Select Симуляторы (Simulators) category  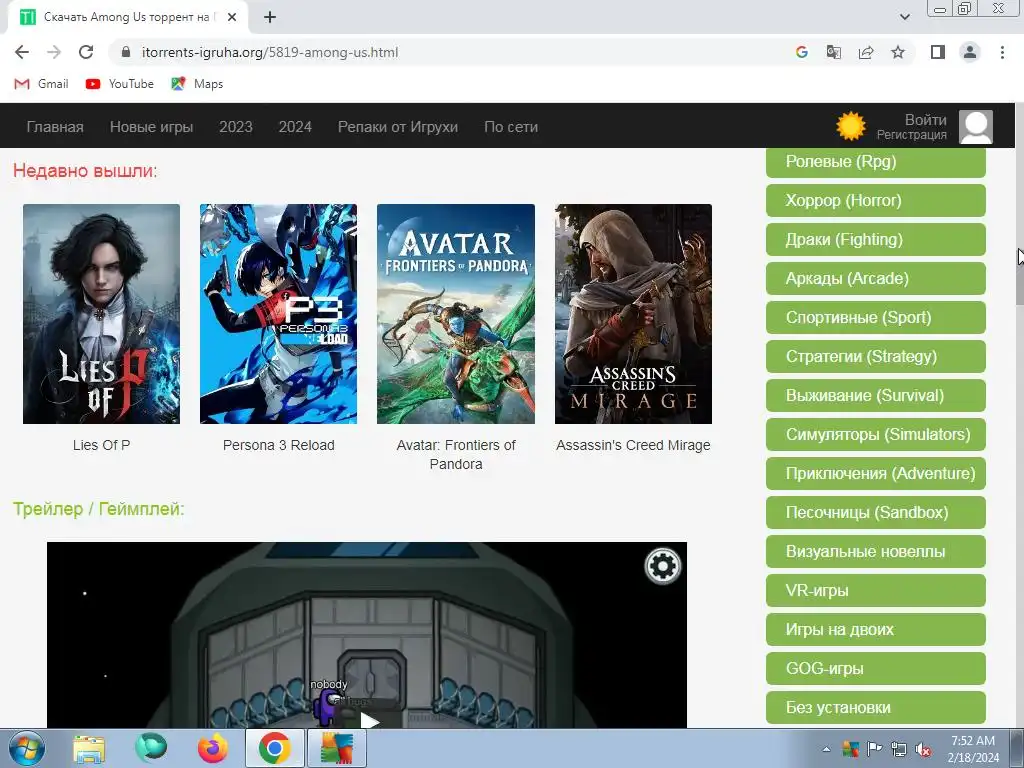click(x=876, y=434)
